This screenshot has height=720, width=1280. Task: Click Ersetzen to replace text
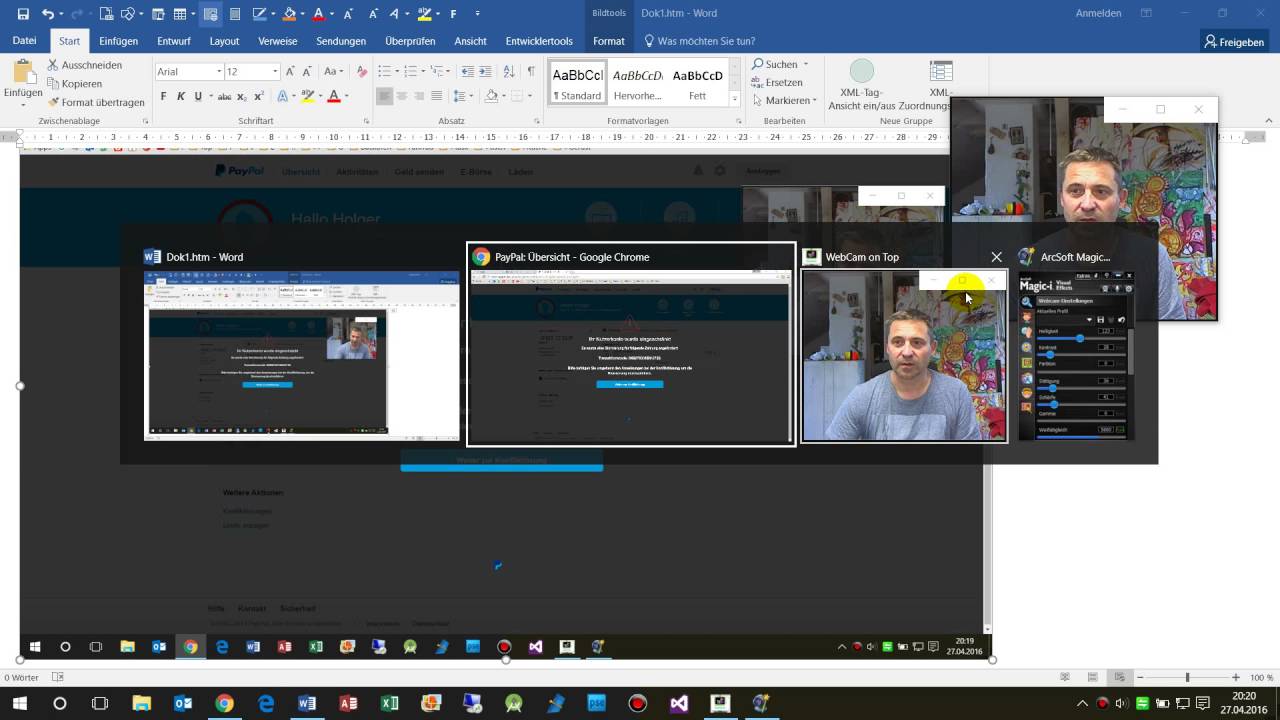(777, 82)
